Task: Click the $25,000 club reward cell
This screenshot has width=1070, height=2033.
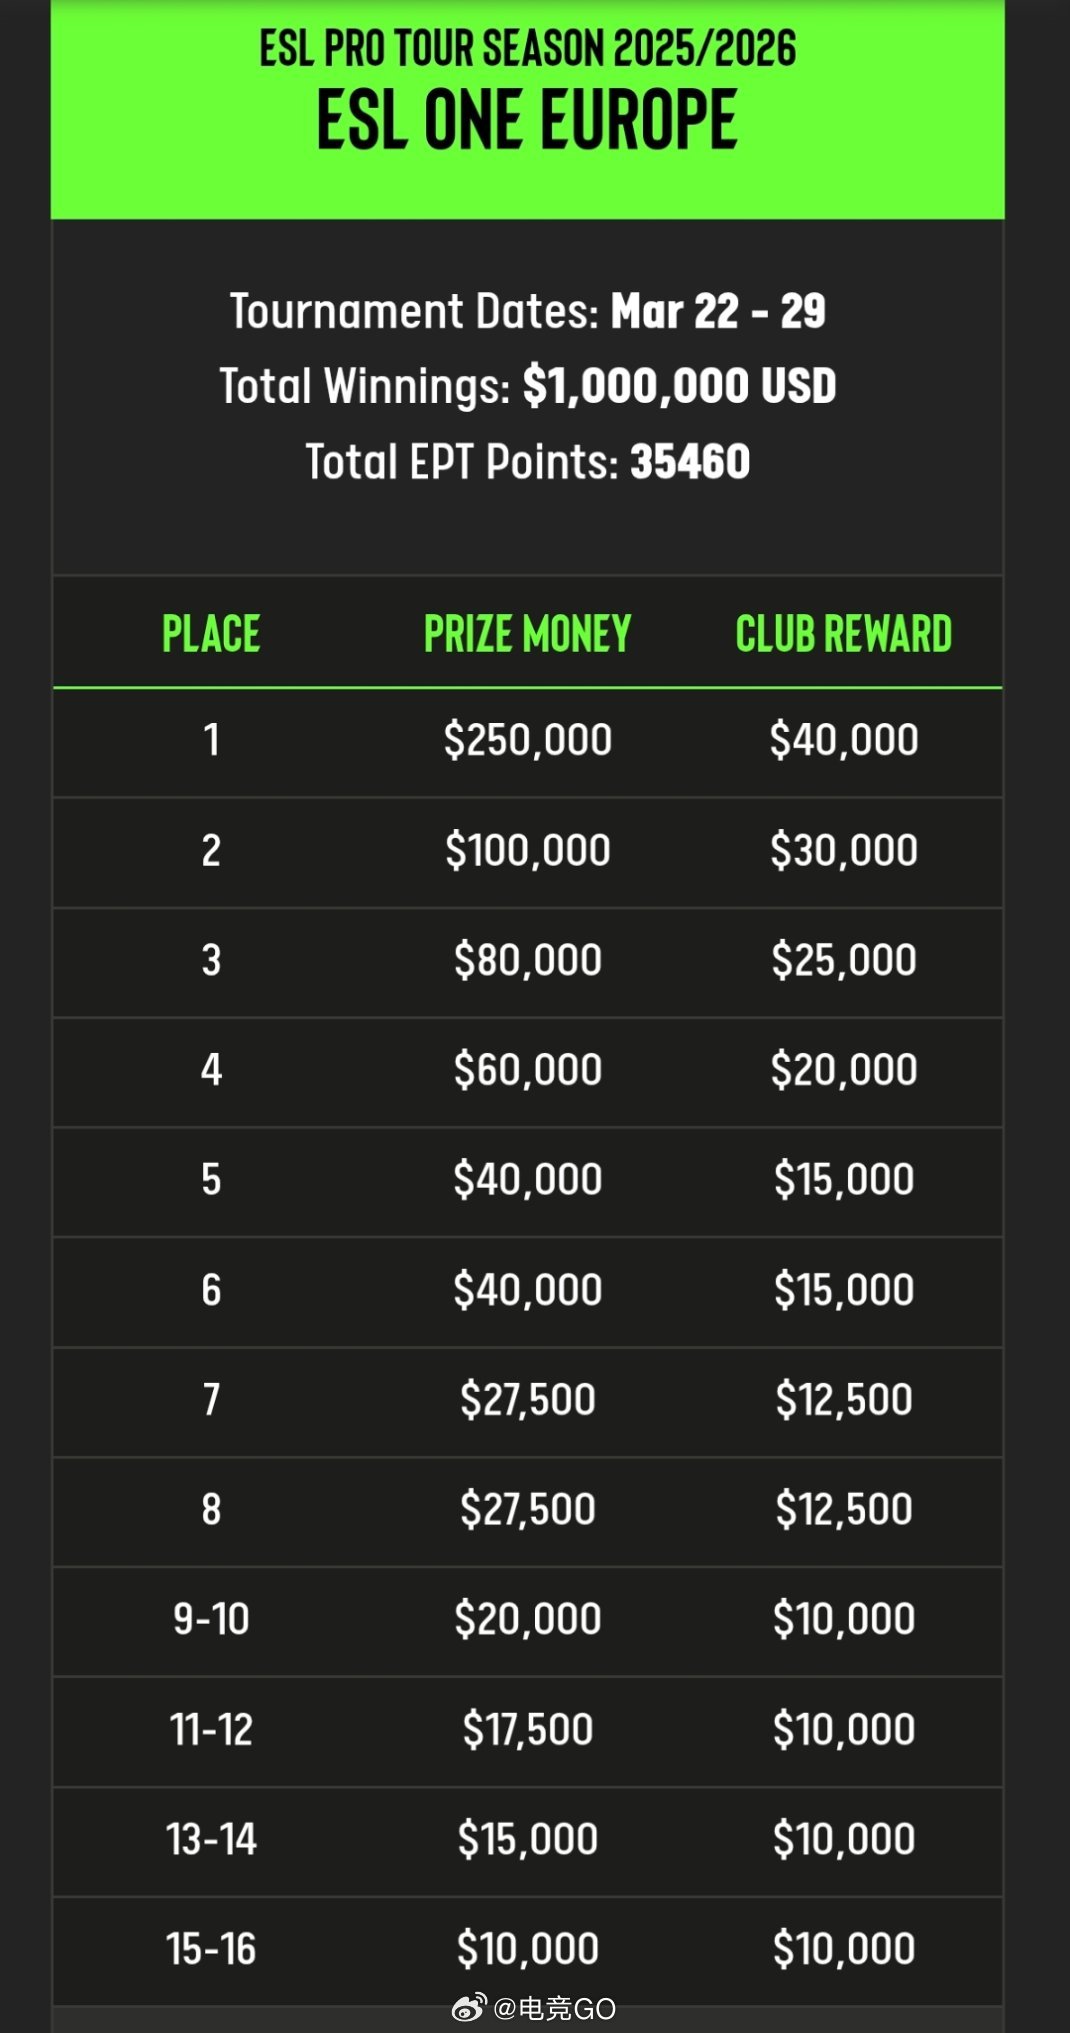Action: [x=844, y=960]
